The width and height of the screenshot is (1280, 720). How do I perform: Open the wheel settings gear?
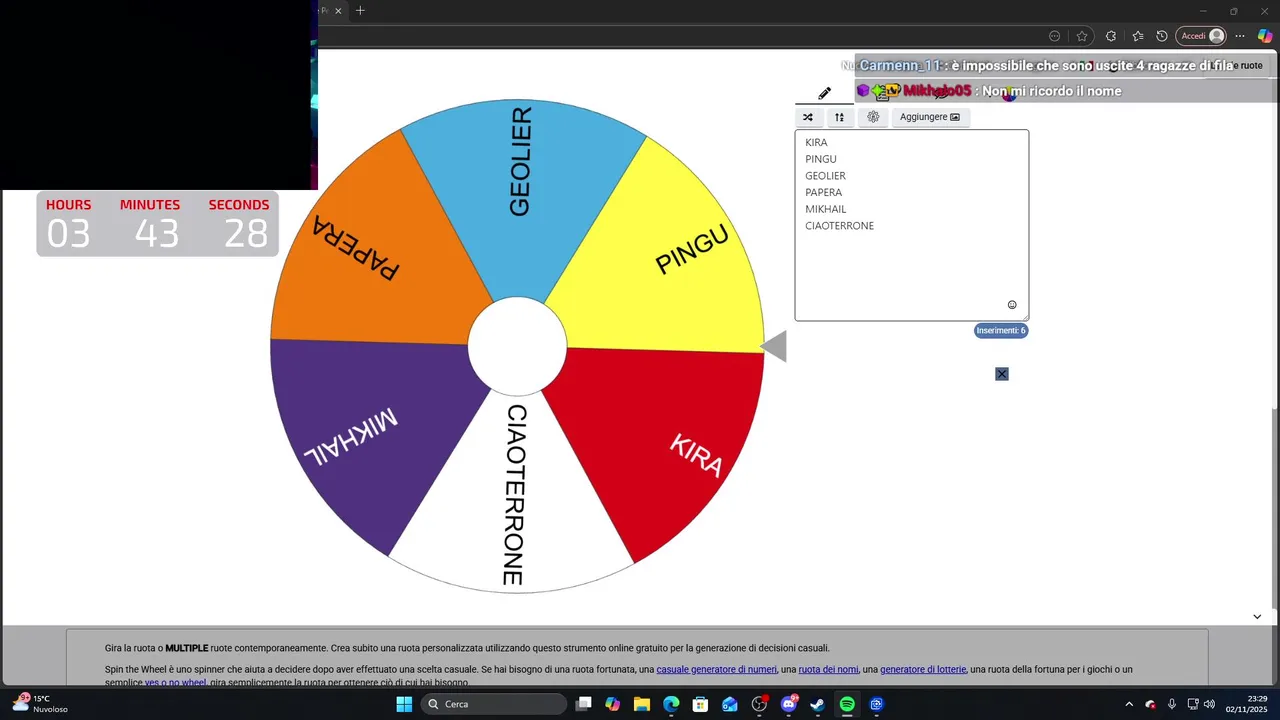(873, 117)
